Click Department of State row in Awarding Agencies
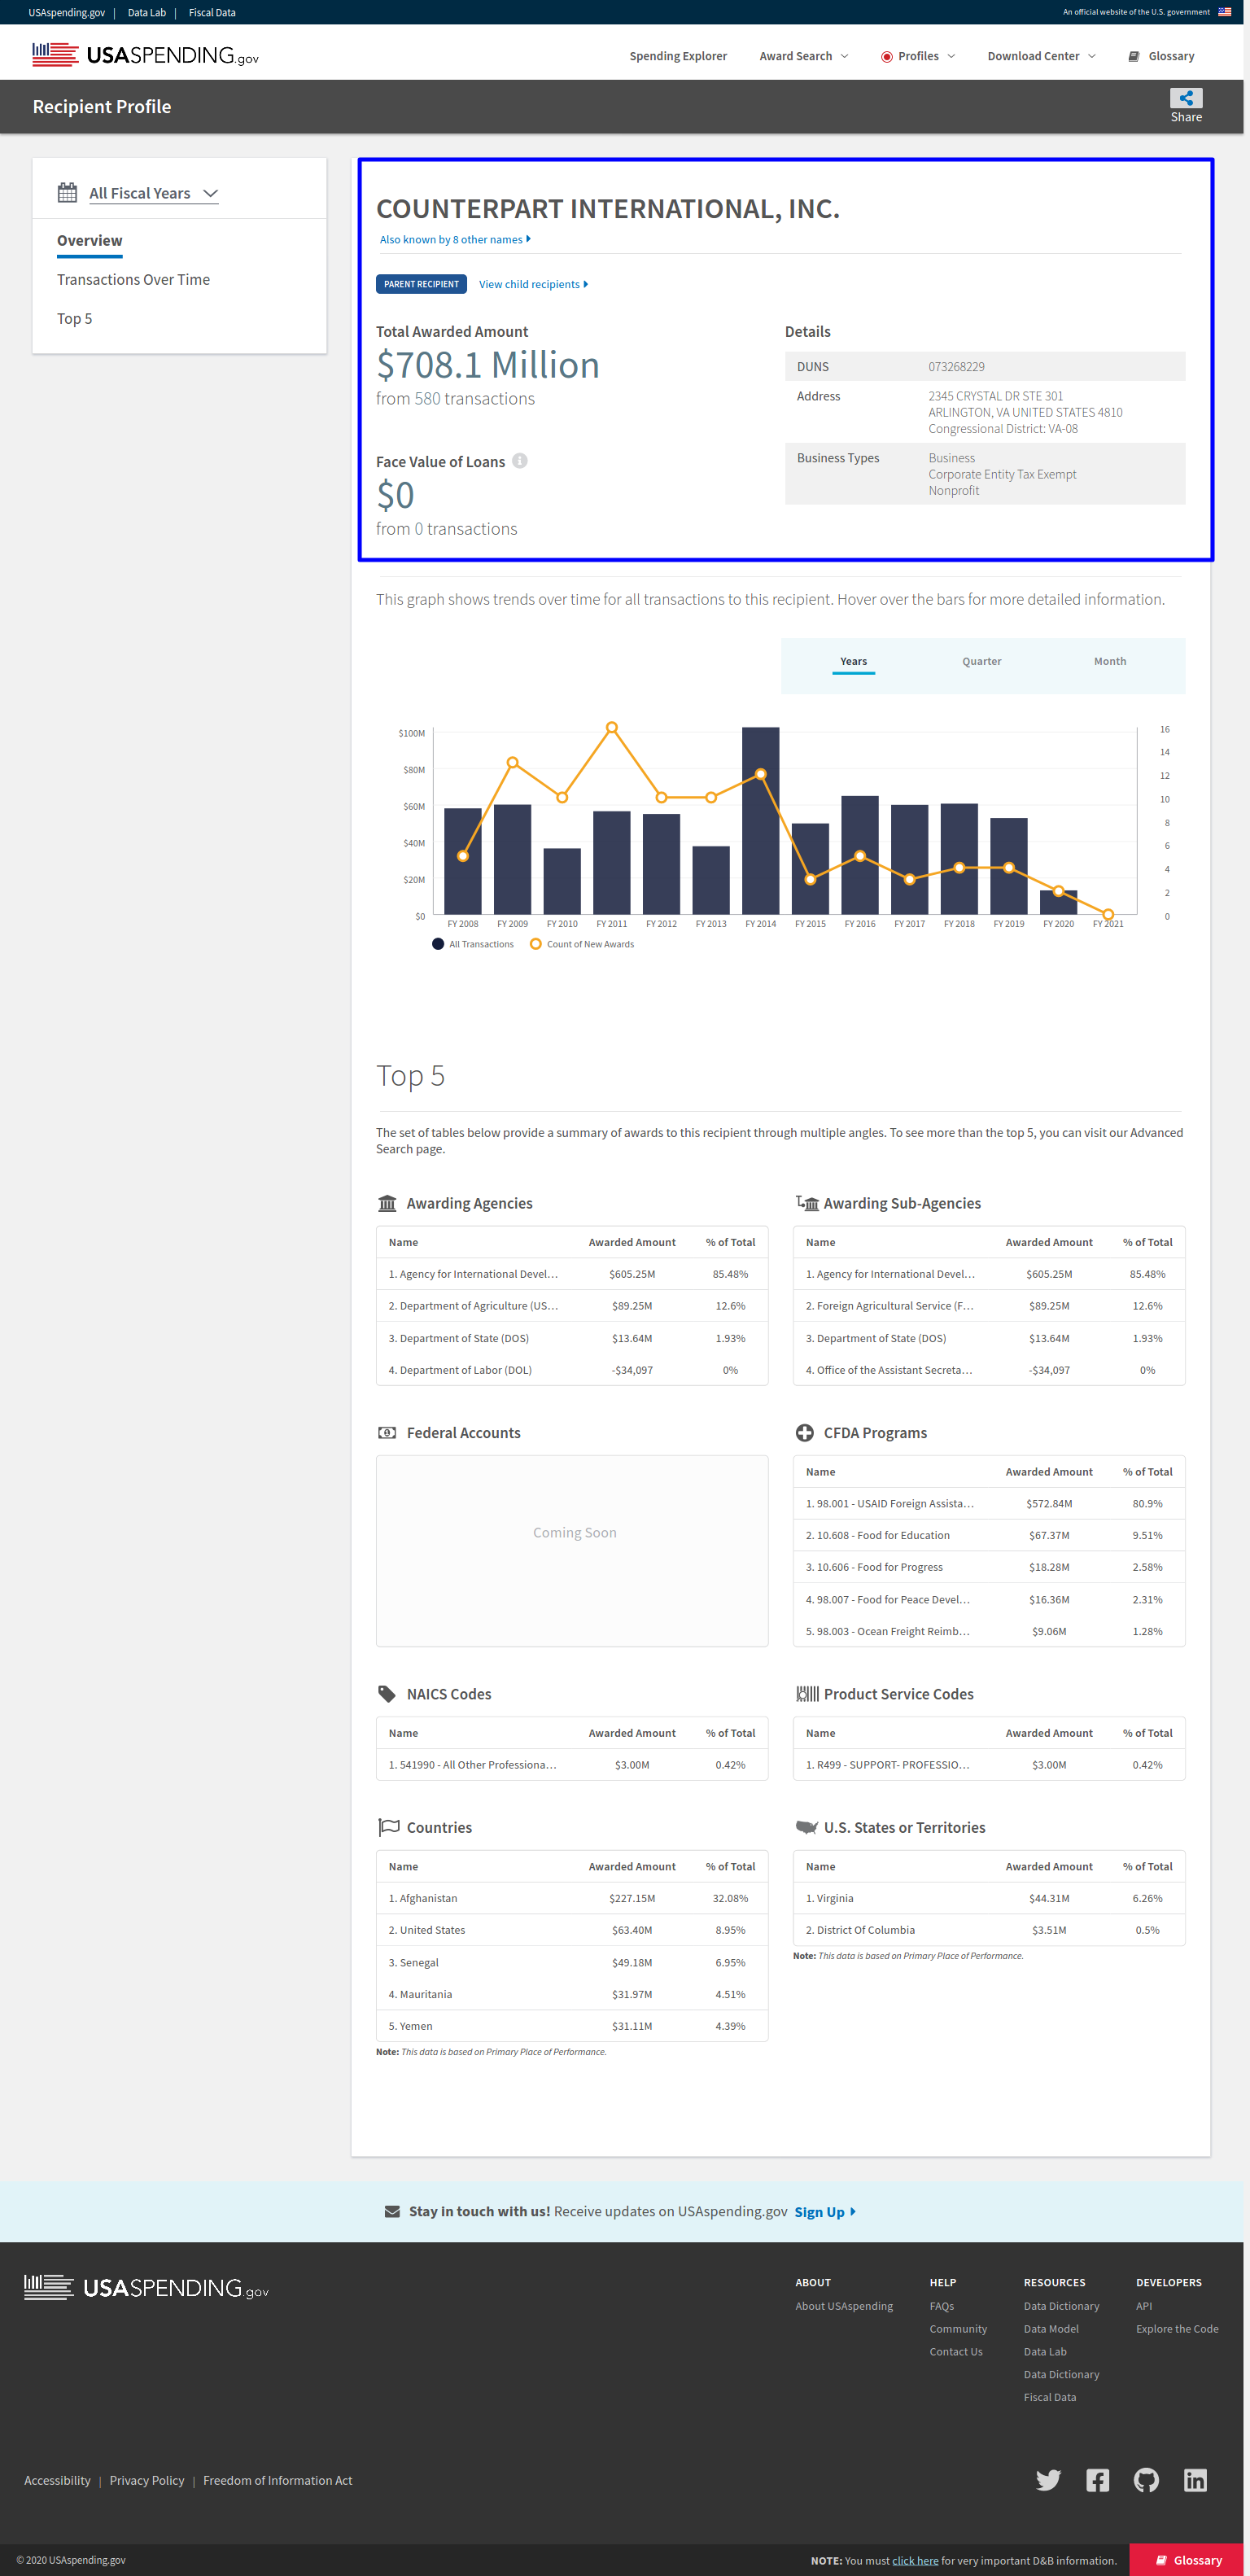Viewport: 1250px width, 2576px height. (572, 1338)
